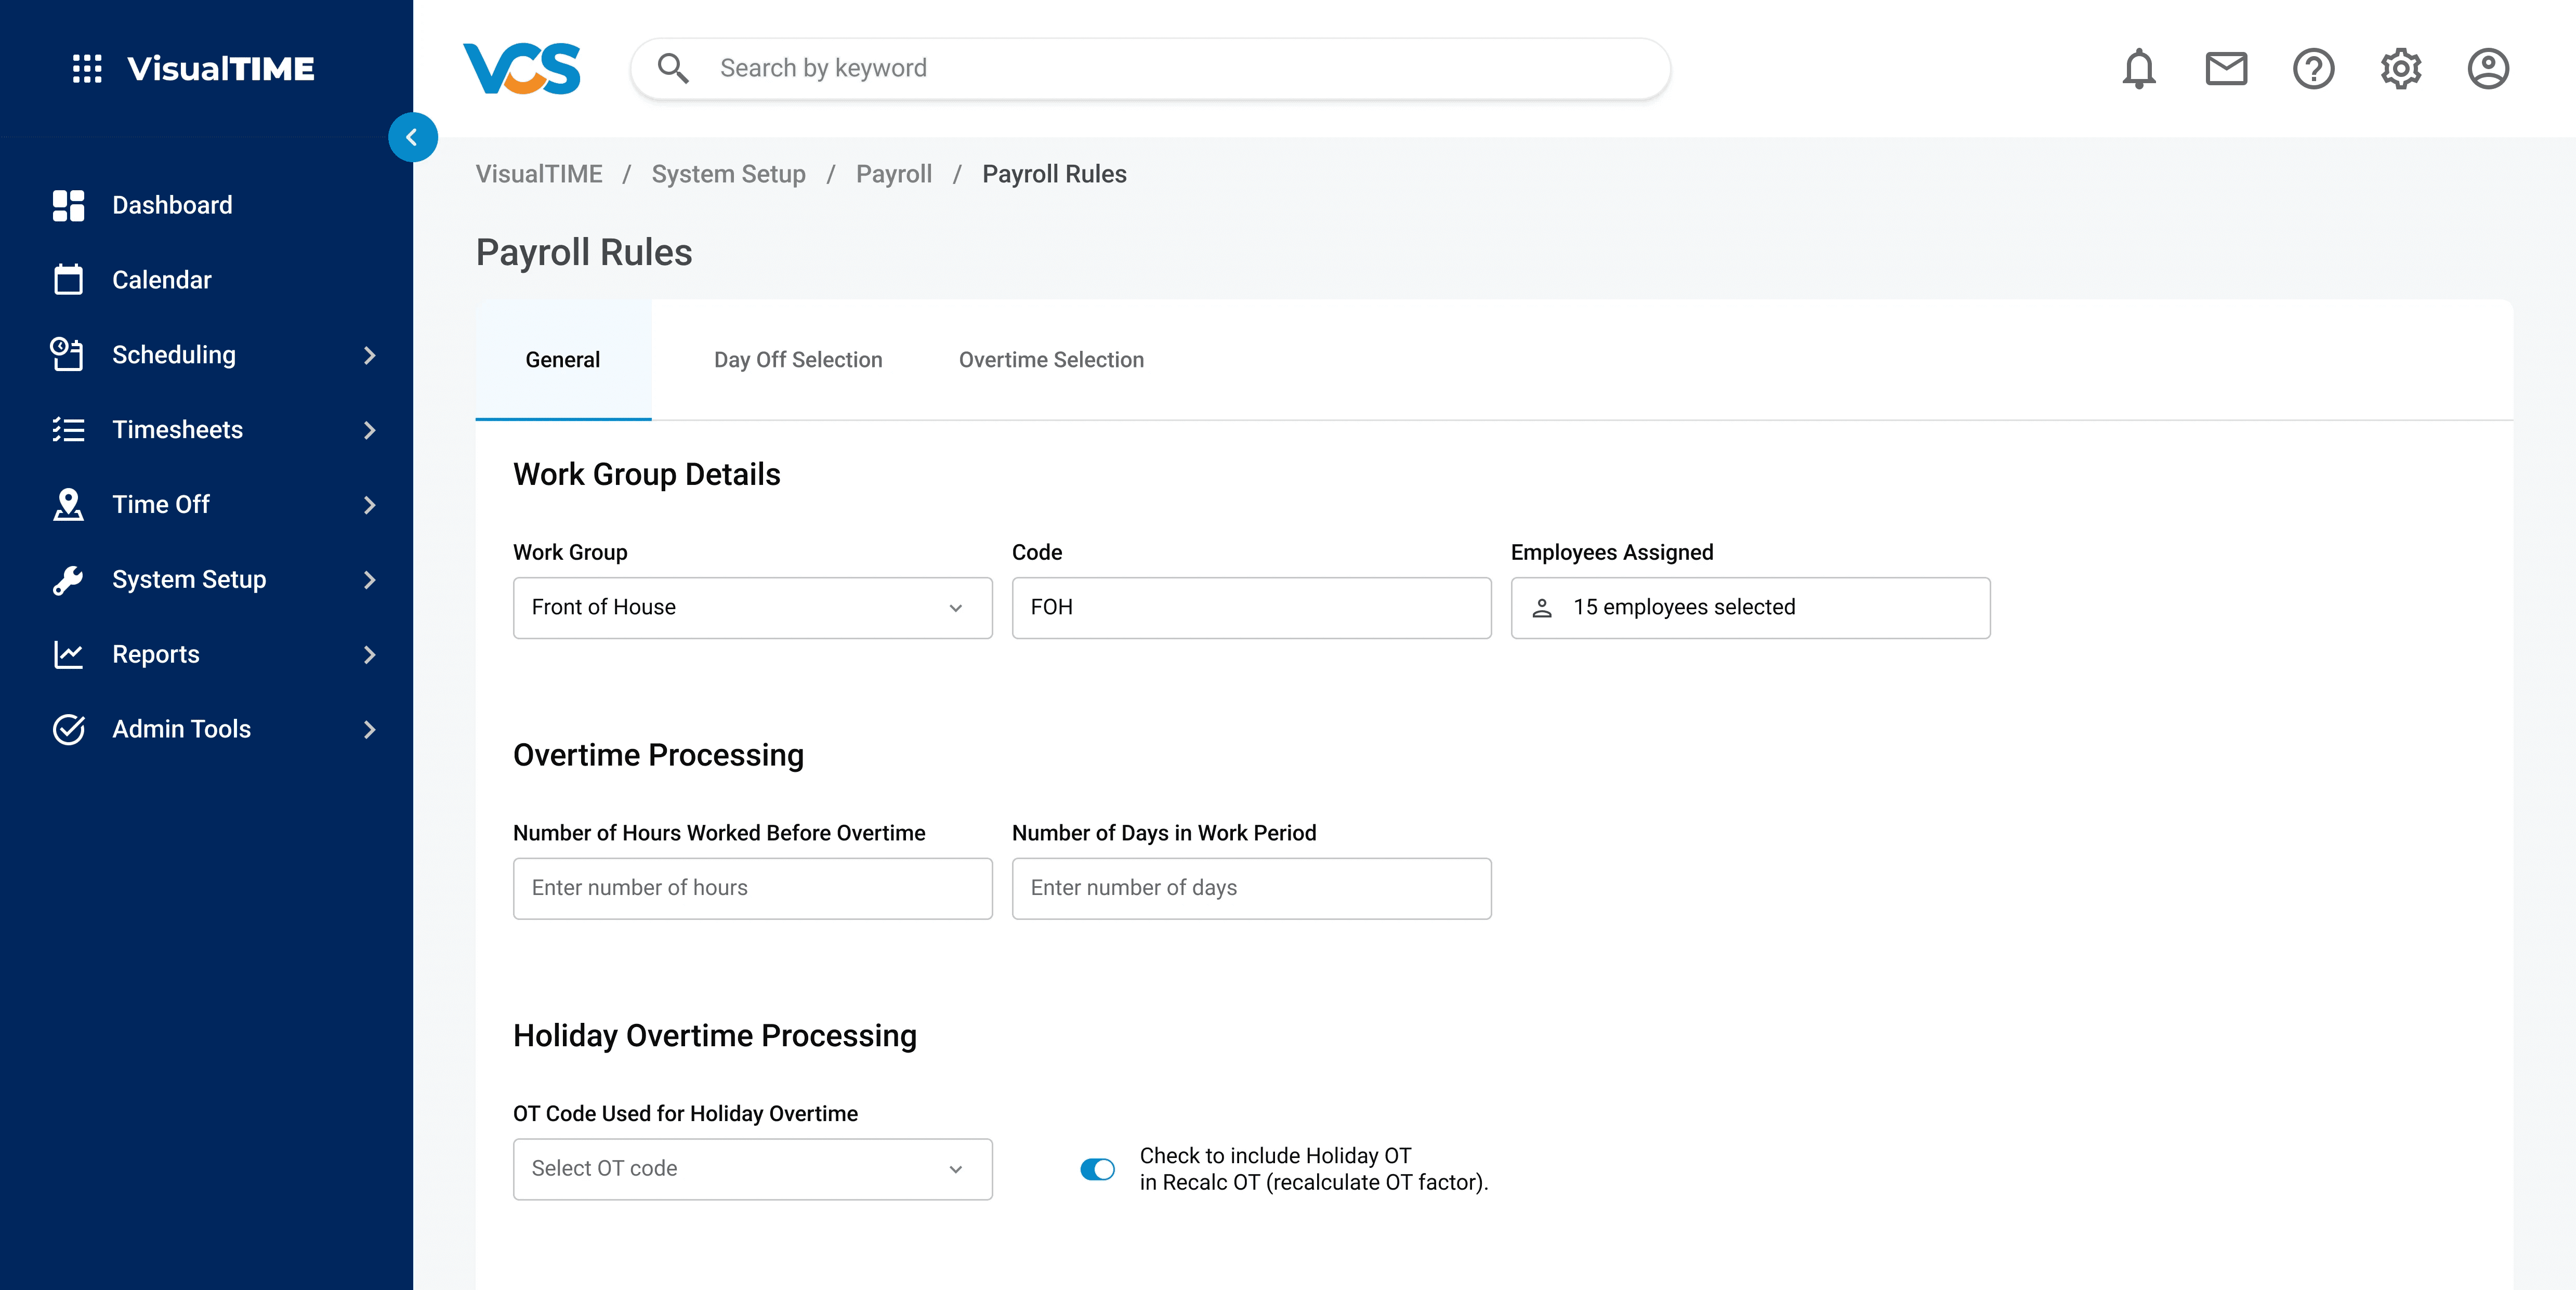The width and height of the screenshot is (2576, 1290).
Task: Open the Select OT code dropdown
Action: tap(752, 1169)
